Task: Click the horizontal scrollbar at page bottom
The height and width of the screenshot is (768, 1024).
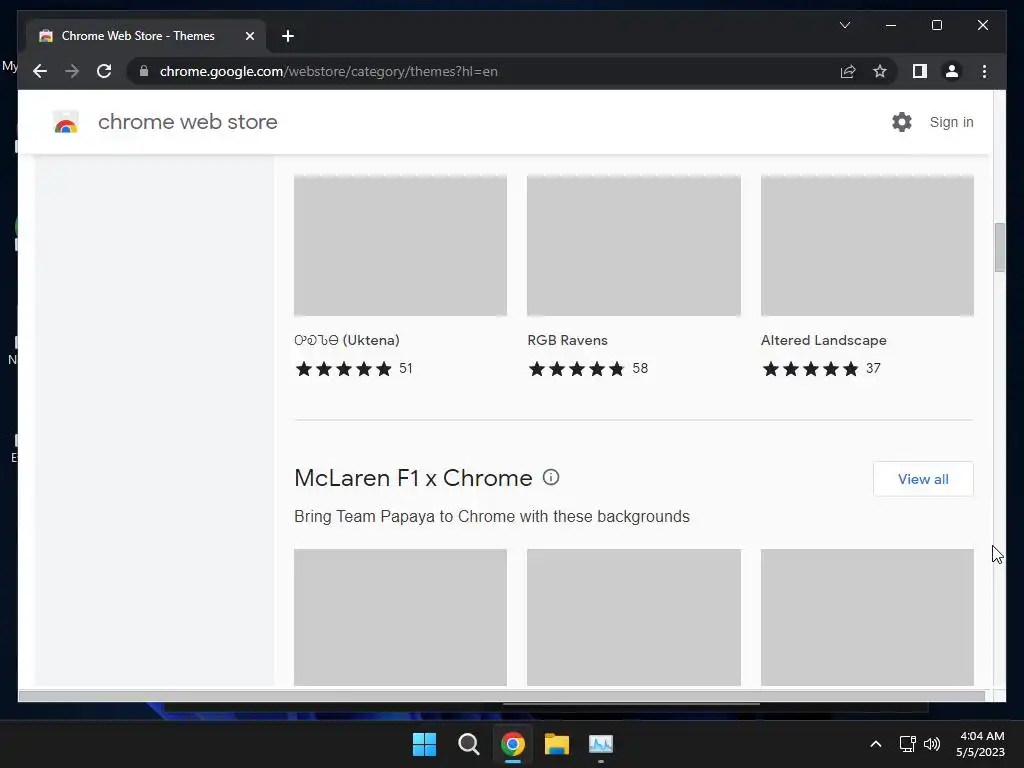Action: (x=502, y=696)
